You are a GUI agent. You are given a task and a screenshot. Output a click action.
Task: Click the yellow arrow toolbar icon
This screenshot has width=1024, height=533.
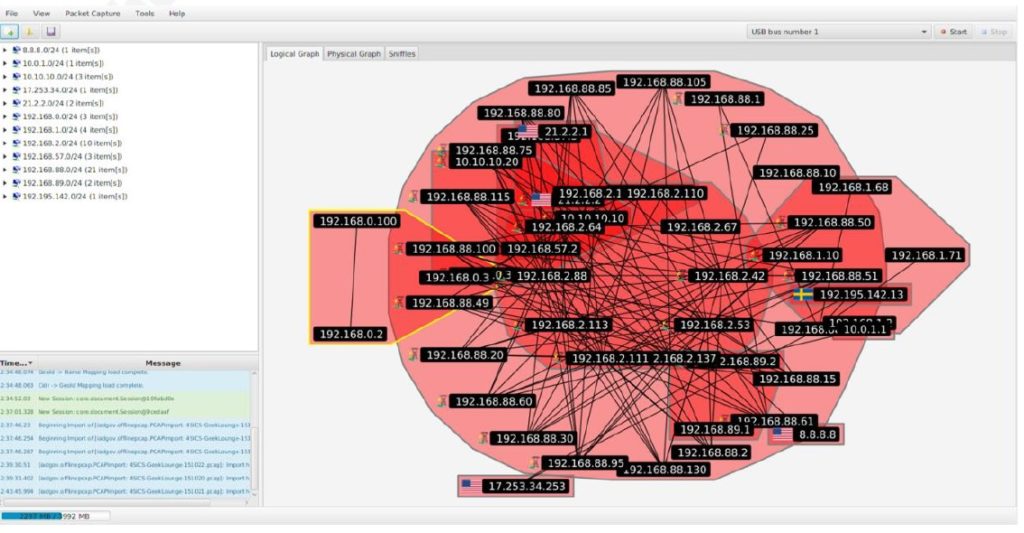[29, 31]
